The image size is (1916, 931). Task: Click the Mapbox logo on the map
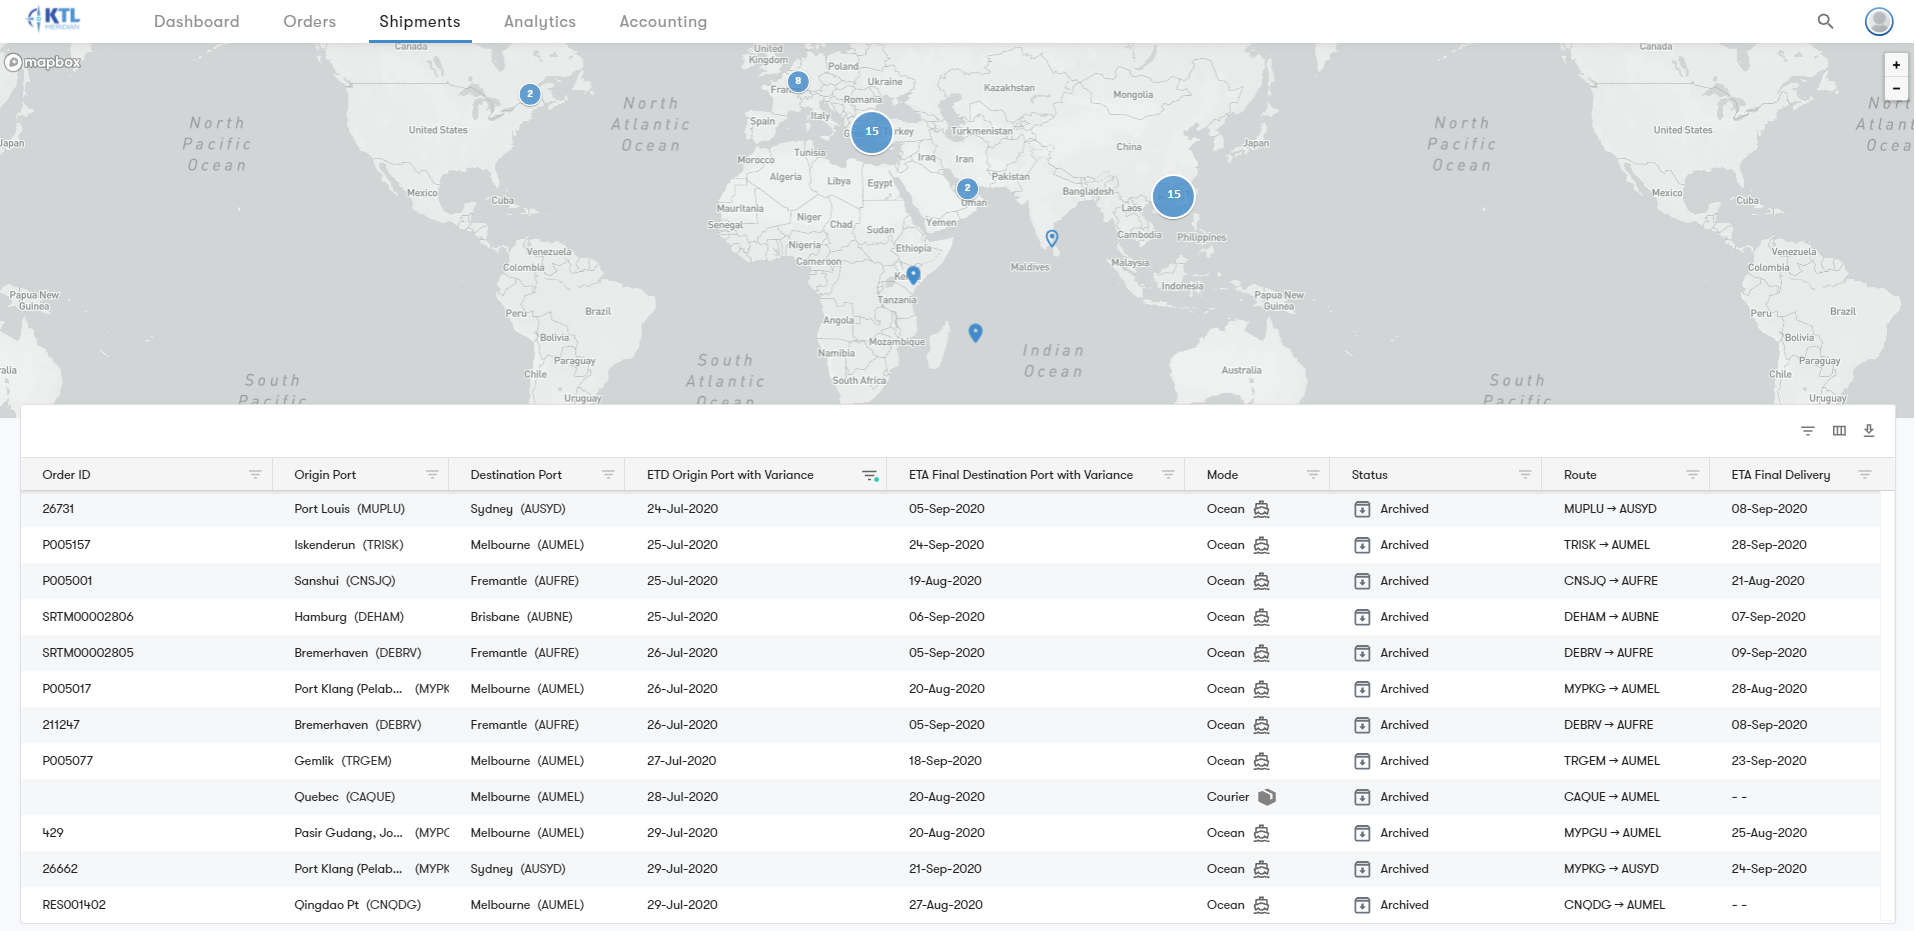click(x=42, y=62)
